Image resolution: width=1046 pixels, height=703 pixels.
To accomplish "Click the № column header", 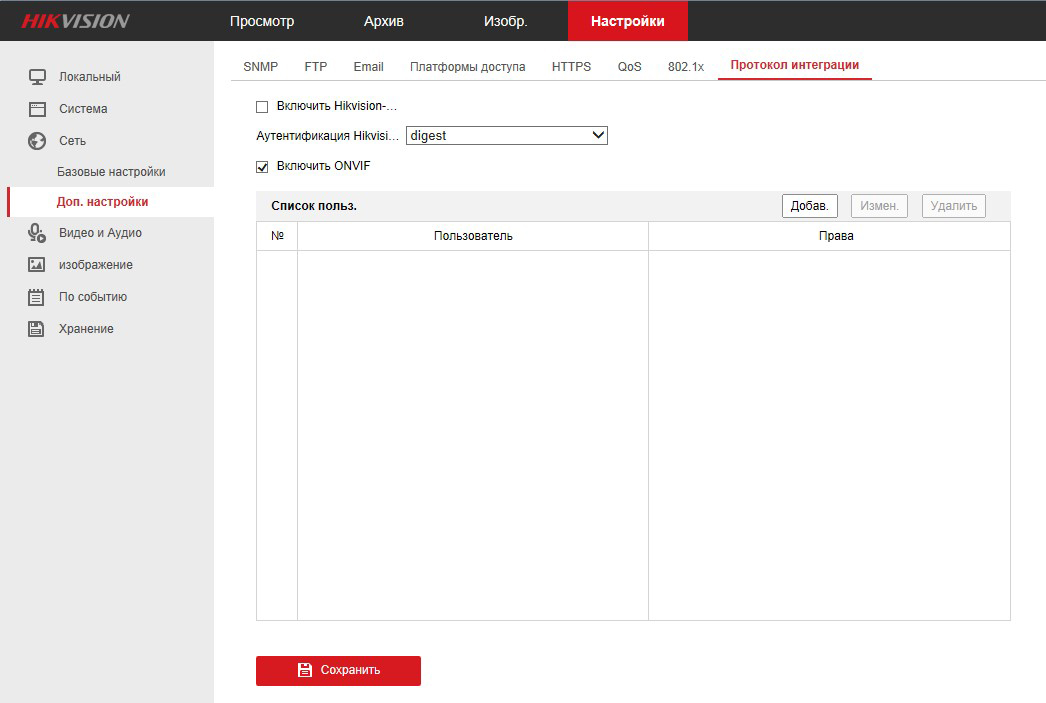I will [x=277, y=236].
